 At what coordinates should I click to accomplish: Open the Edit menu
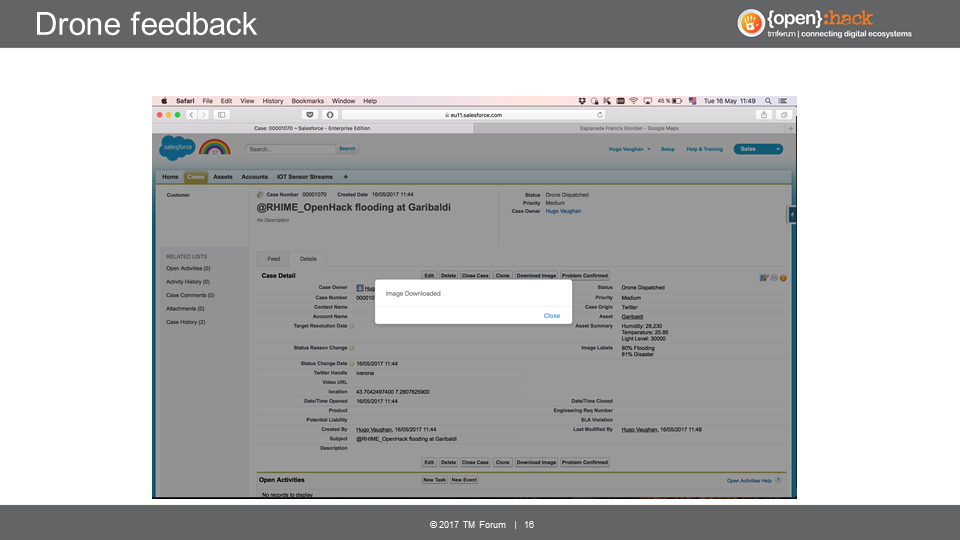pos(227,101)
